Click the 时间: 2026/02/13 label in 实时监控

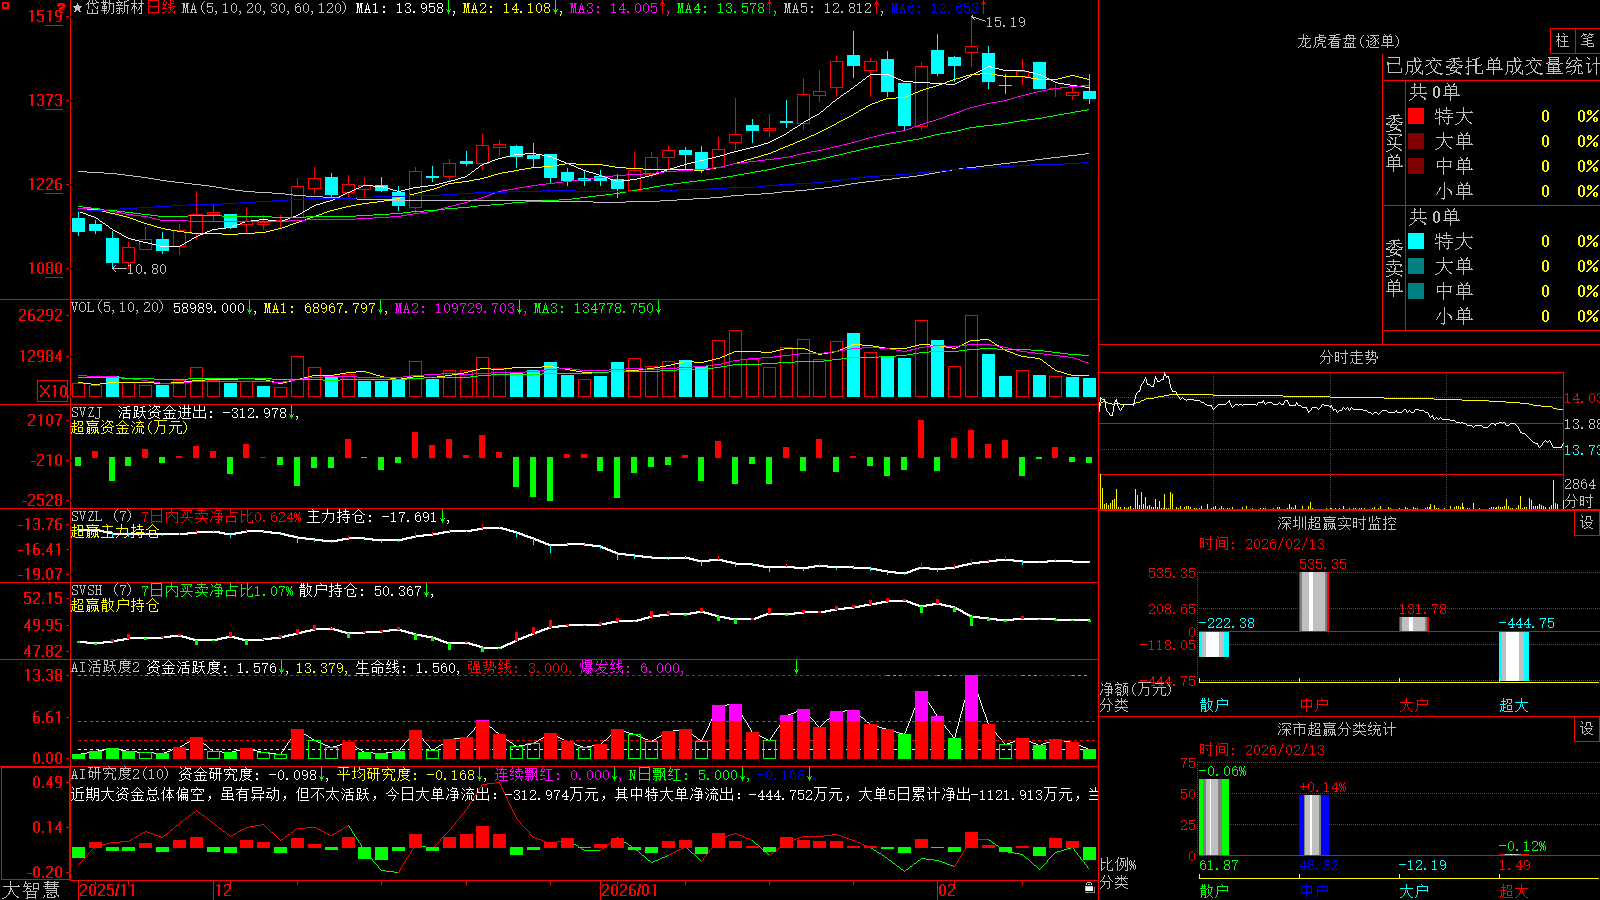point(1262,544)
